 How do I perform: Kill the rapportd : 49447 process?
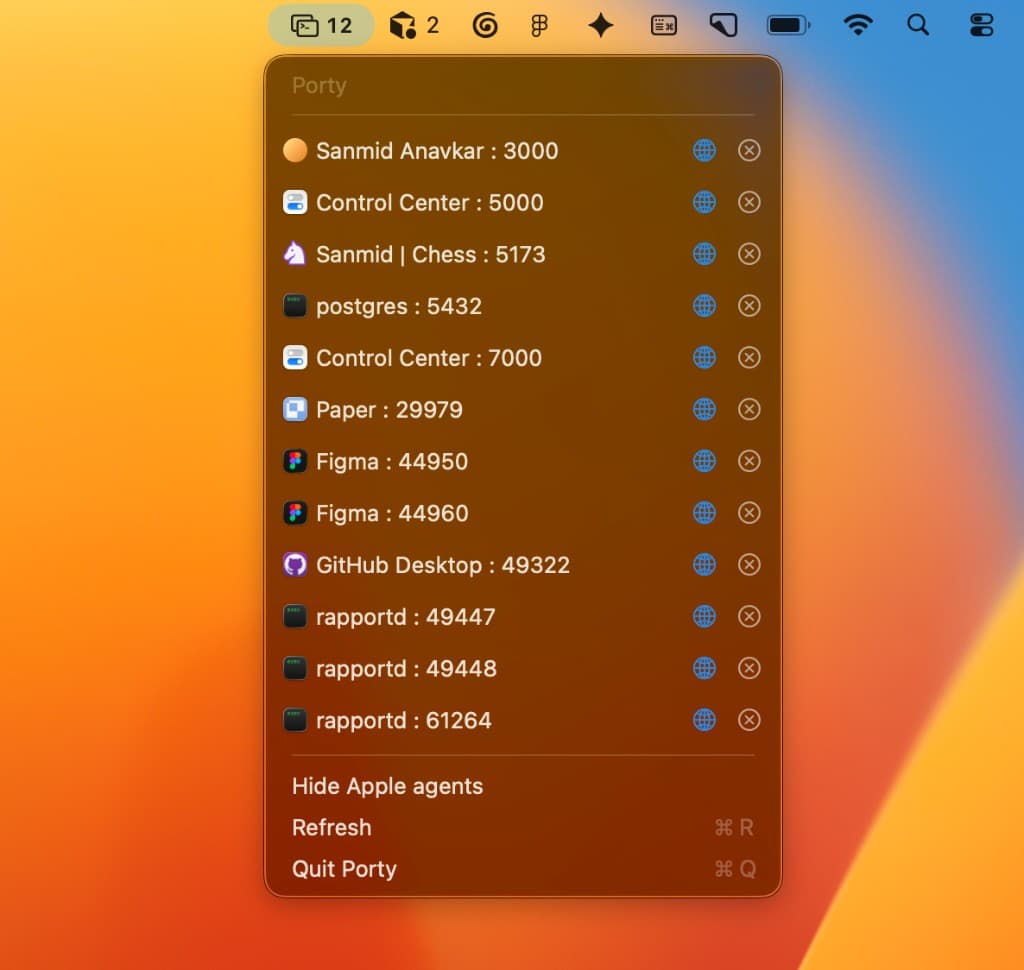(x=748, y=617)
